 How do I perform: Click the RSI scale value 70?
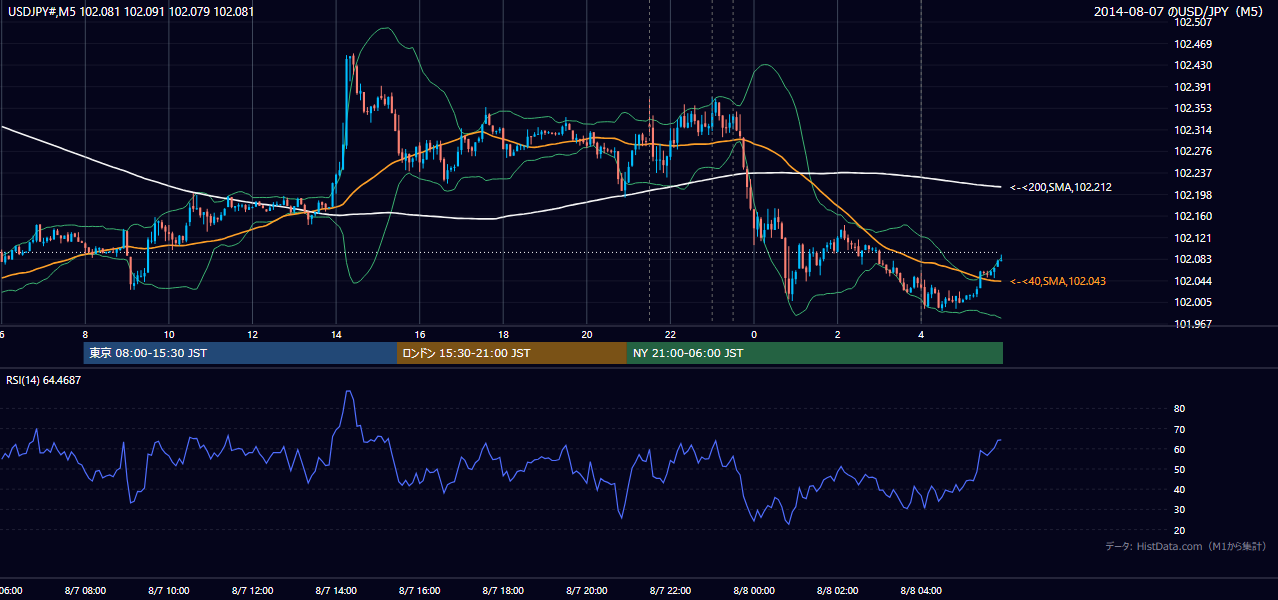point(1180,429)
